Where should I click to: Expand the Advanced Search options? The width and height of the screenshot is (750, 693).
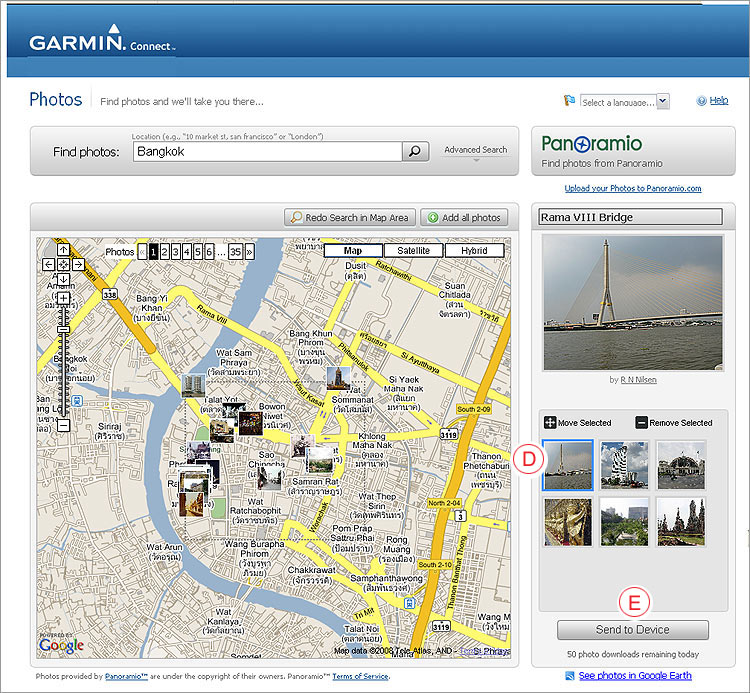pos(475,151)
